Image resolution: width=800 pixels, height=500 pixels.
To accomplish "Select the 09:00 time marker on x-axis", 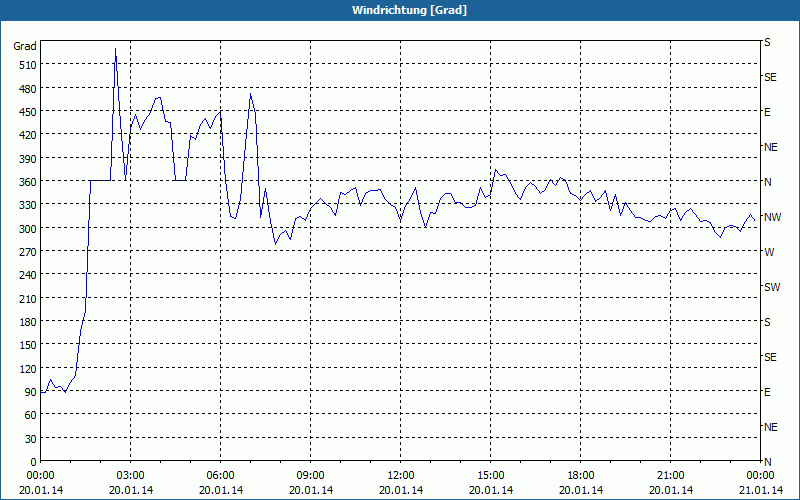I will tap(310, 475).
